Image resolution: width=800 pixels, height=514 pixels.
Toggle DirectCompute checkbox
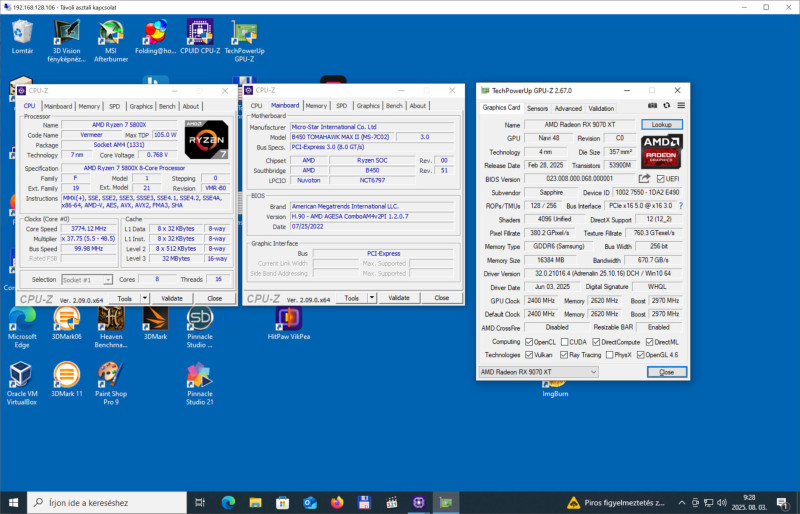tap(596, 341)
